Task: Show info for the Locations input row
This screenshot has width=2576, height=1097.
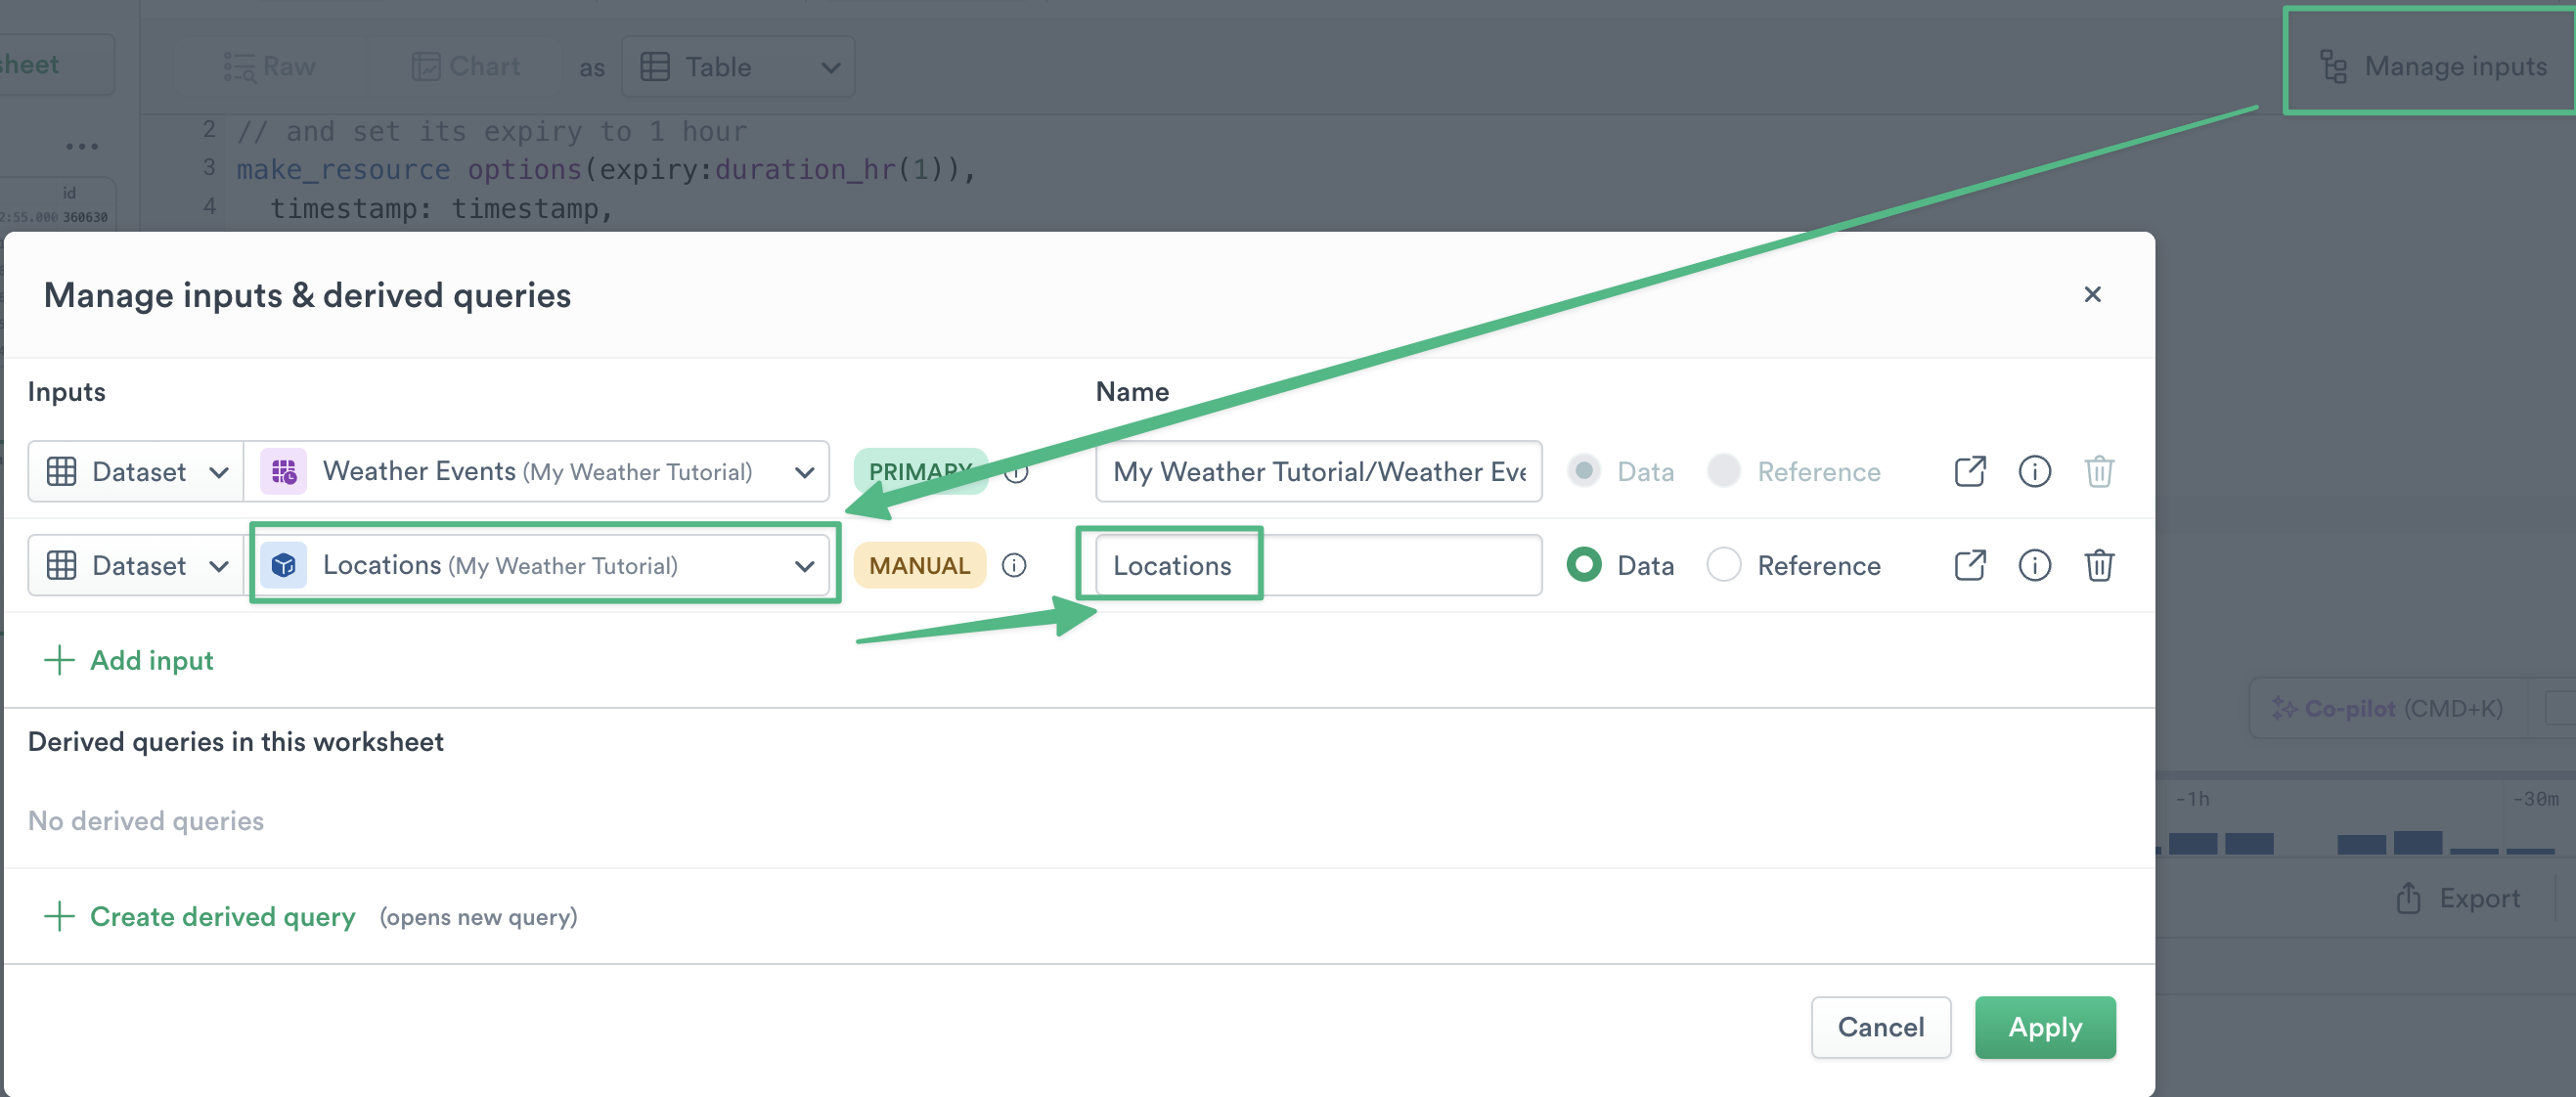Action: pyautogui.click(x=2033, y=565)
